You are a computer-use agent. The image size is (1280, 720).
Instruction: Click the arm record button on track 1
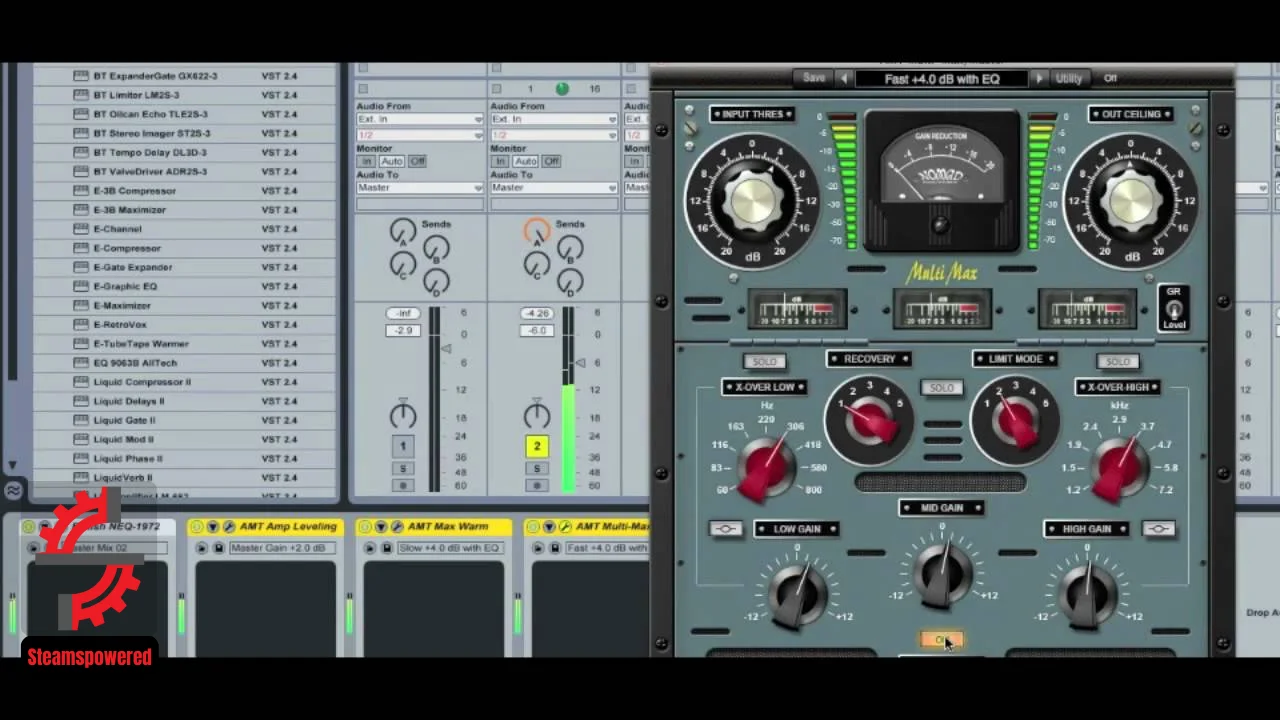[x=403, y=486]
